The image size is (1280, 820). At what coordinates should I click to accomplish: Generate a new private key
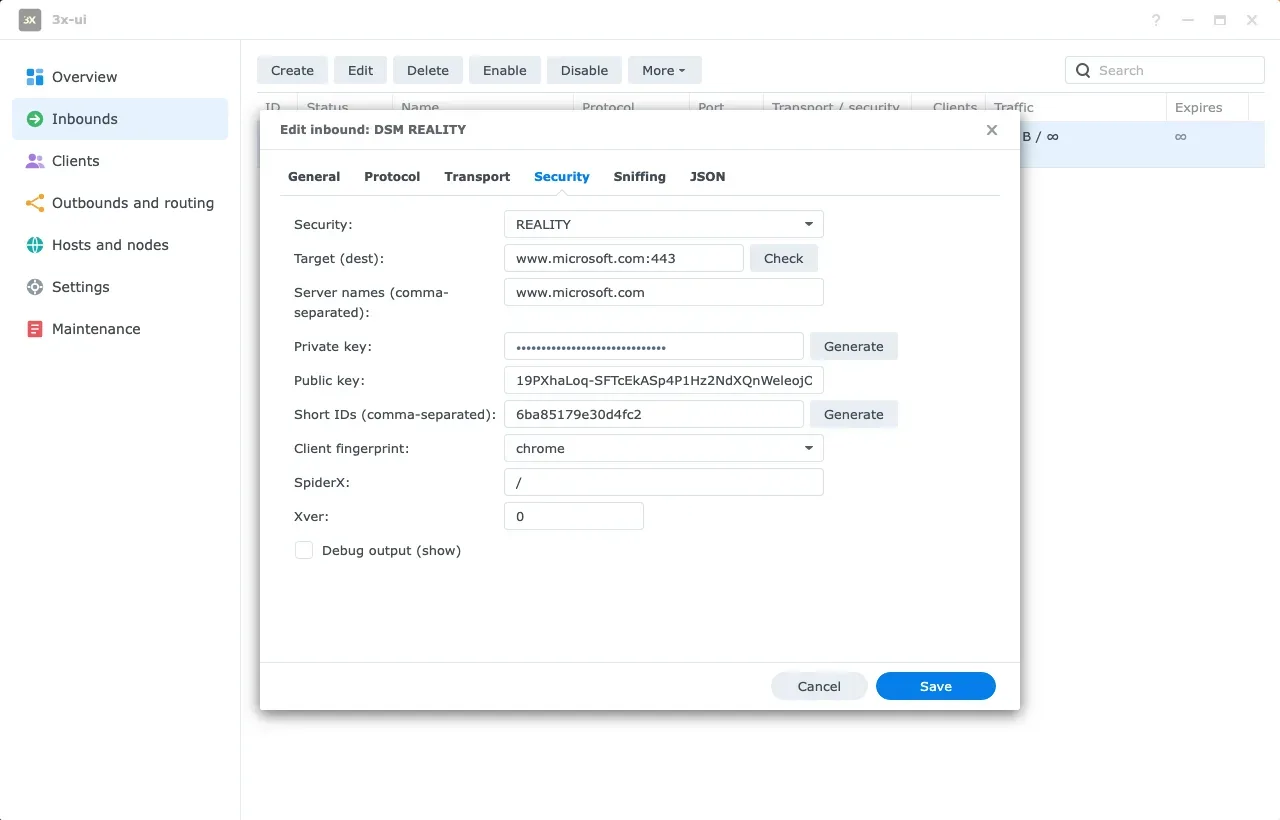854,346
